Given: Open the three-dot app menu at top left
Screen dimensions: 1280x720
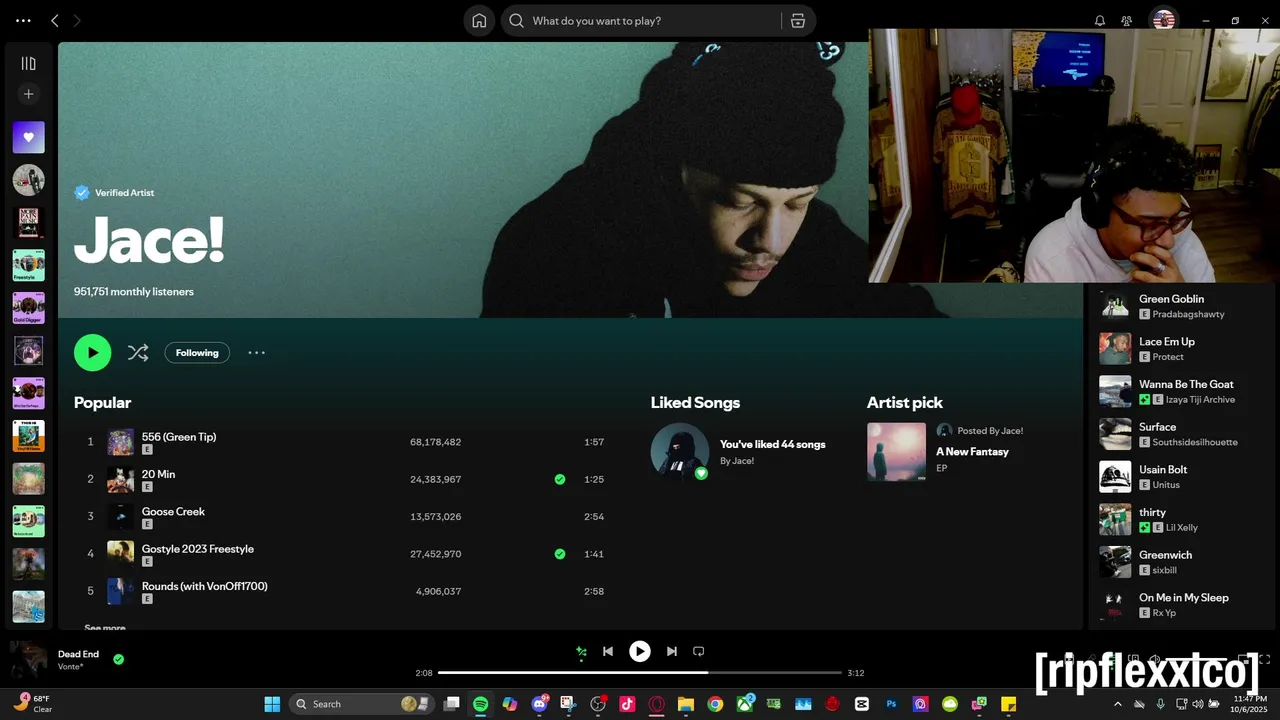Looking at the screenshot, I should 23,21.
